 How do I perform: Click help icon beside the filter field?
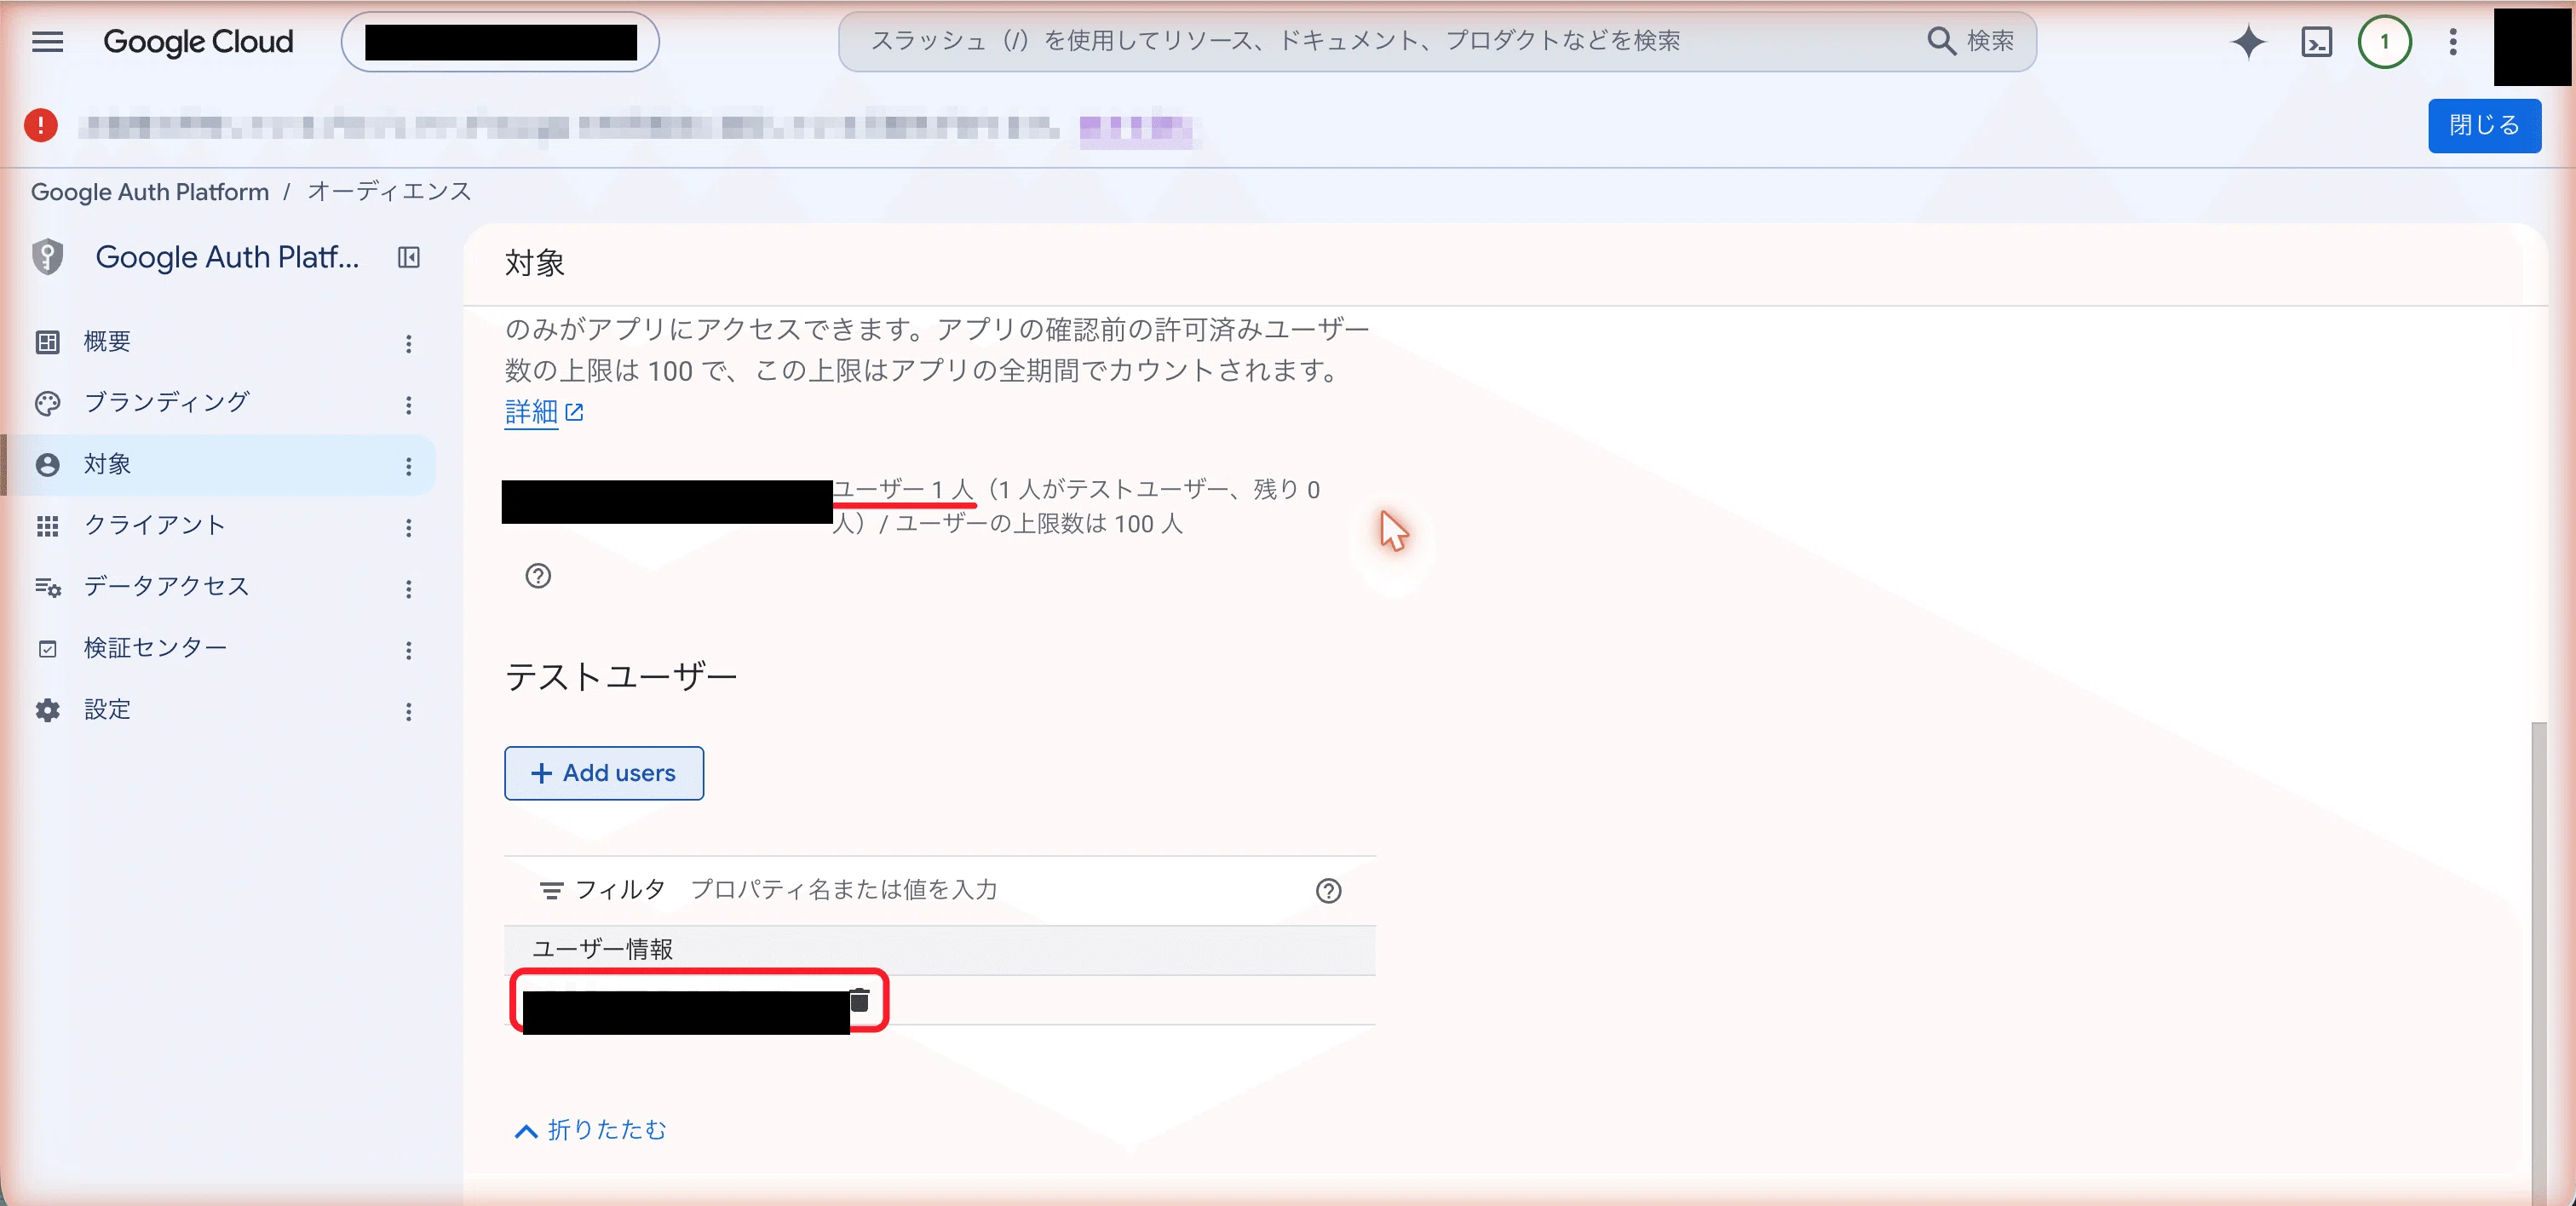click(1328, 890)
